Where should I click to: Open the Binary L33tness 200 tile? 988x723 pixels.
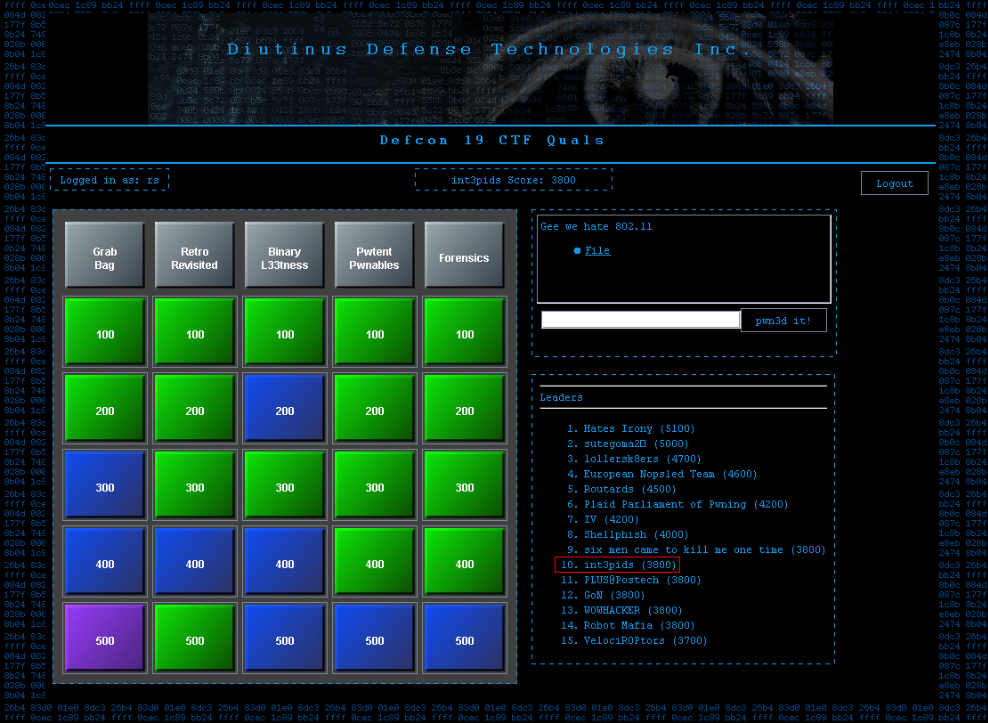(x=285, y=408)
